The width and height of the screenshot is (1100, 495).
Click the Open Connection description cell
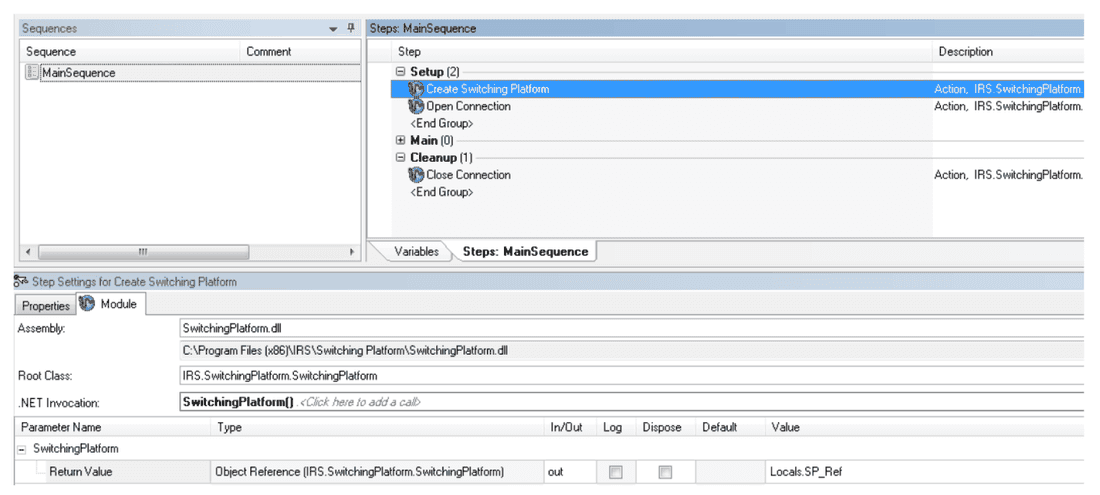coord(1009,107)
